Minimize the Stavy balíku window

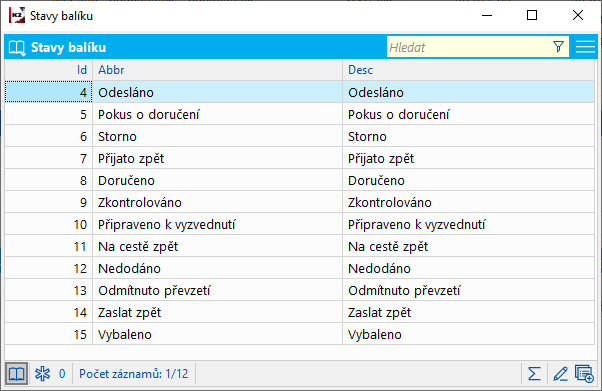tap(487, 15)
